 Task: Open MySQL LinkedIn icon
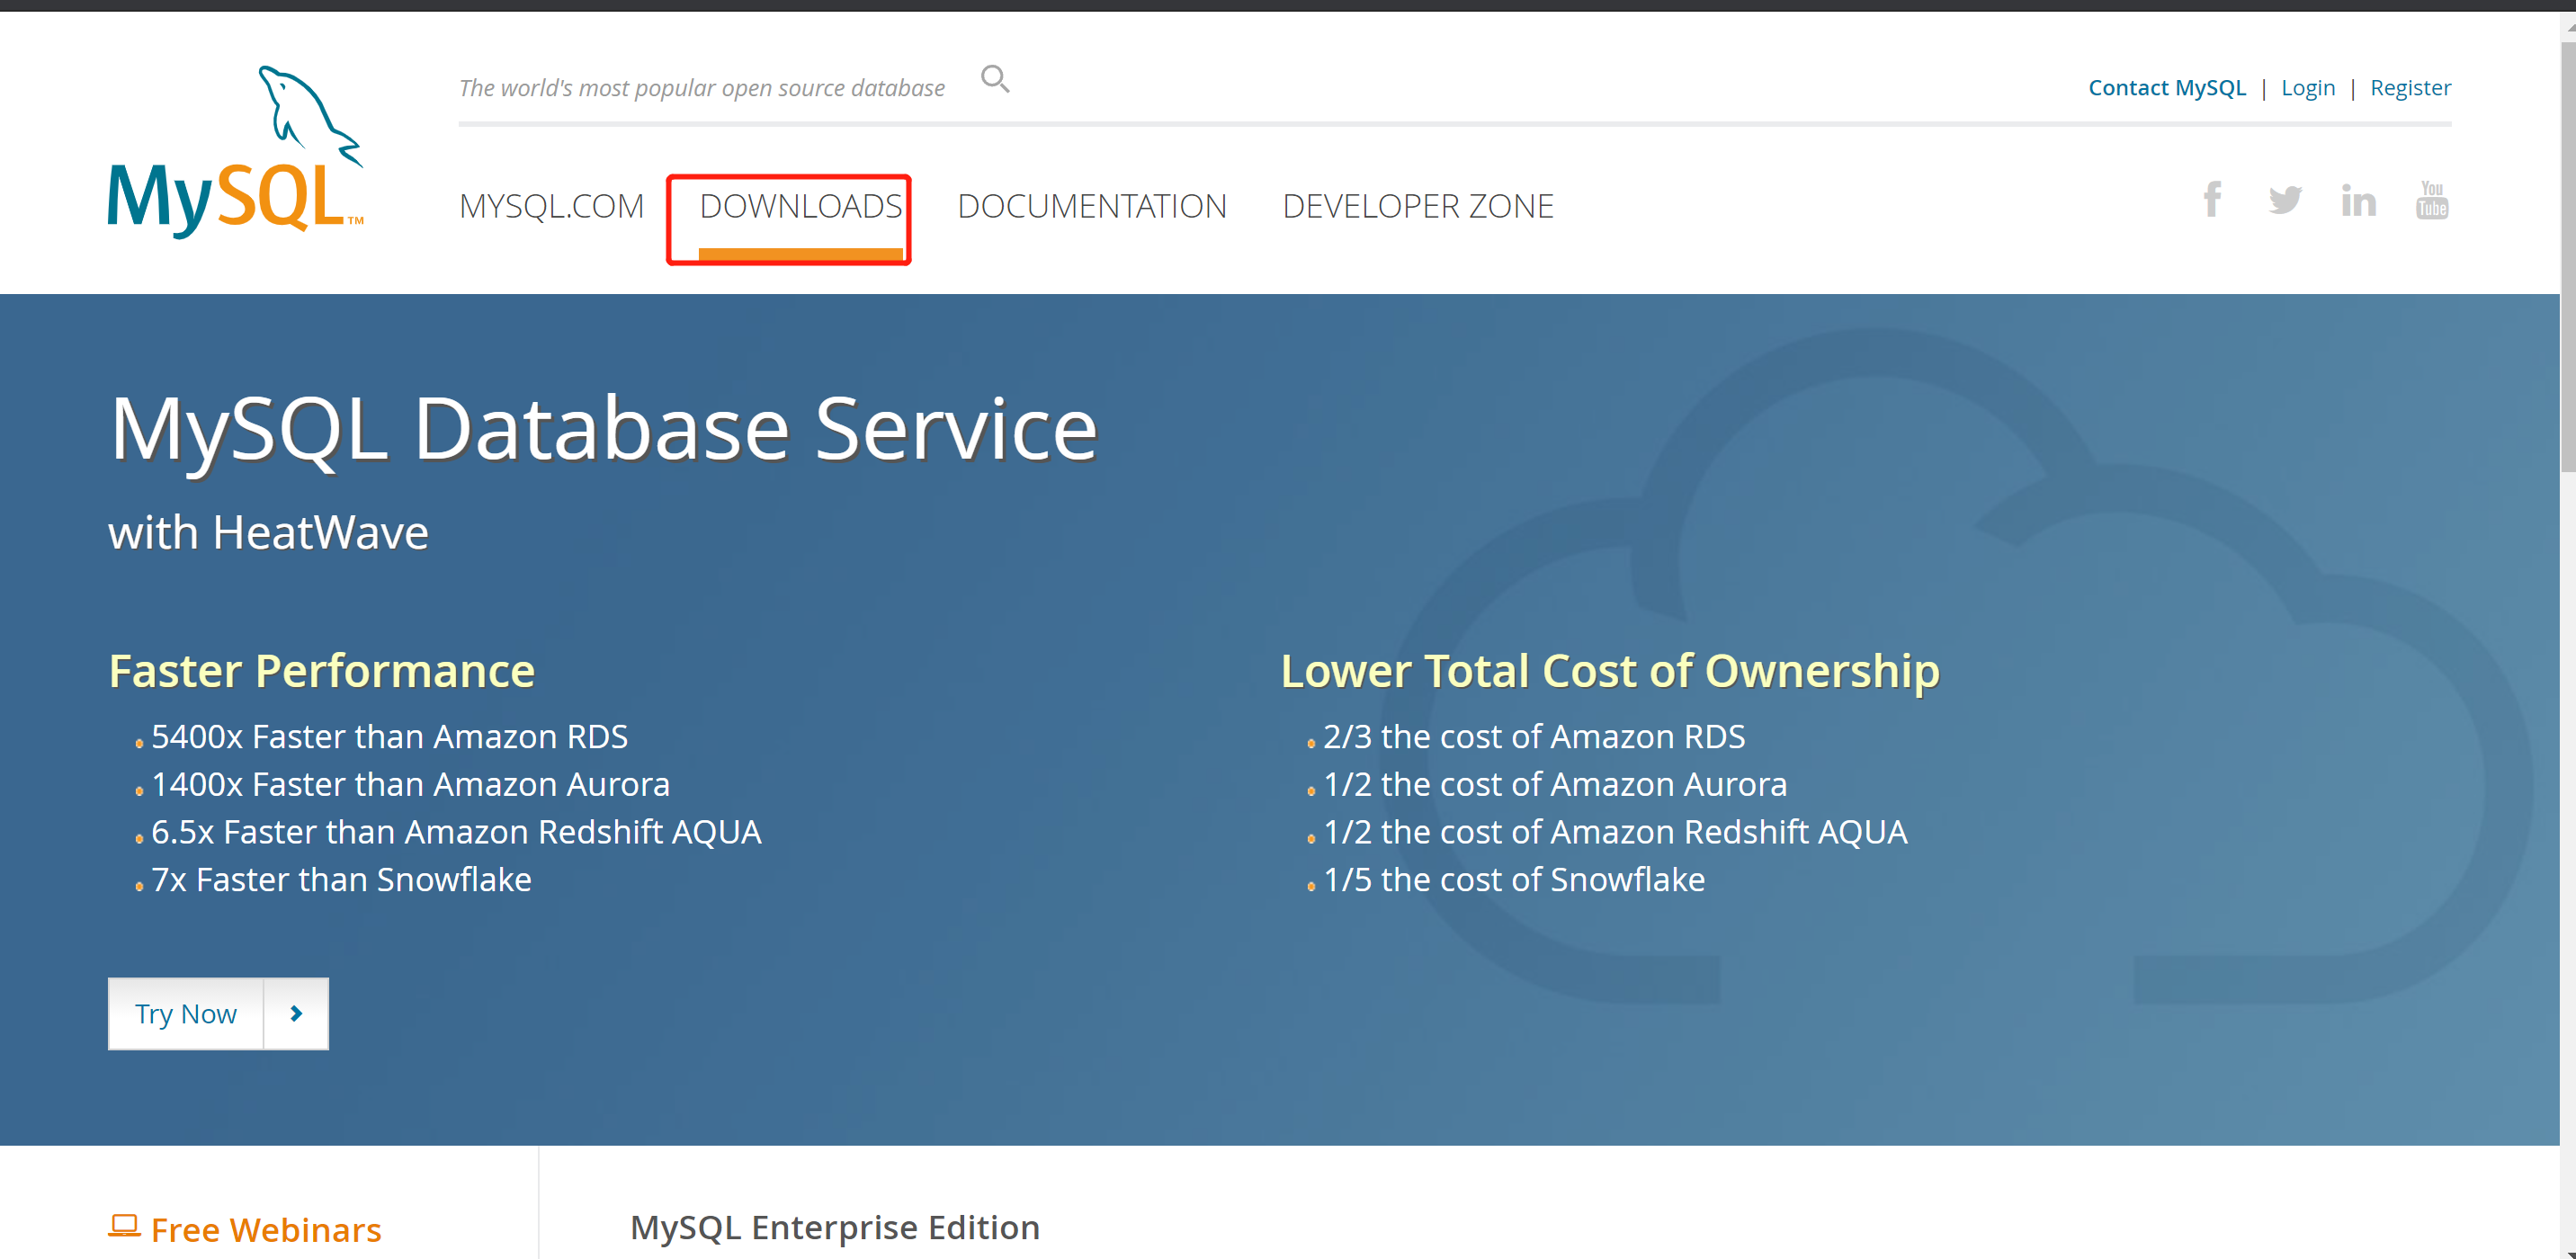click(2358, 201)
